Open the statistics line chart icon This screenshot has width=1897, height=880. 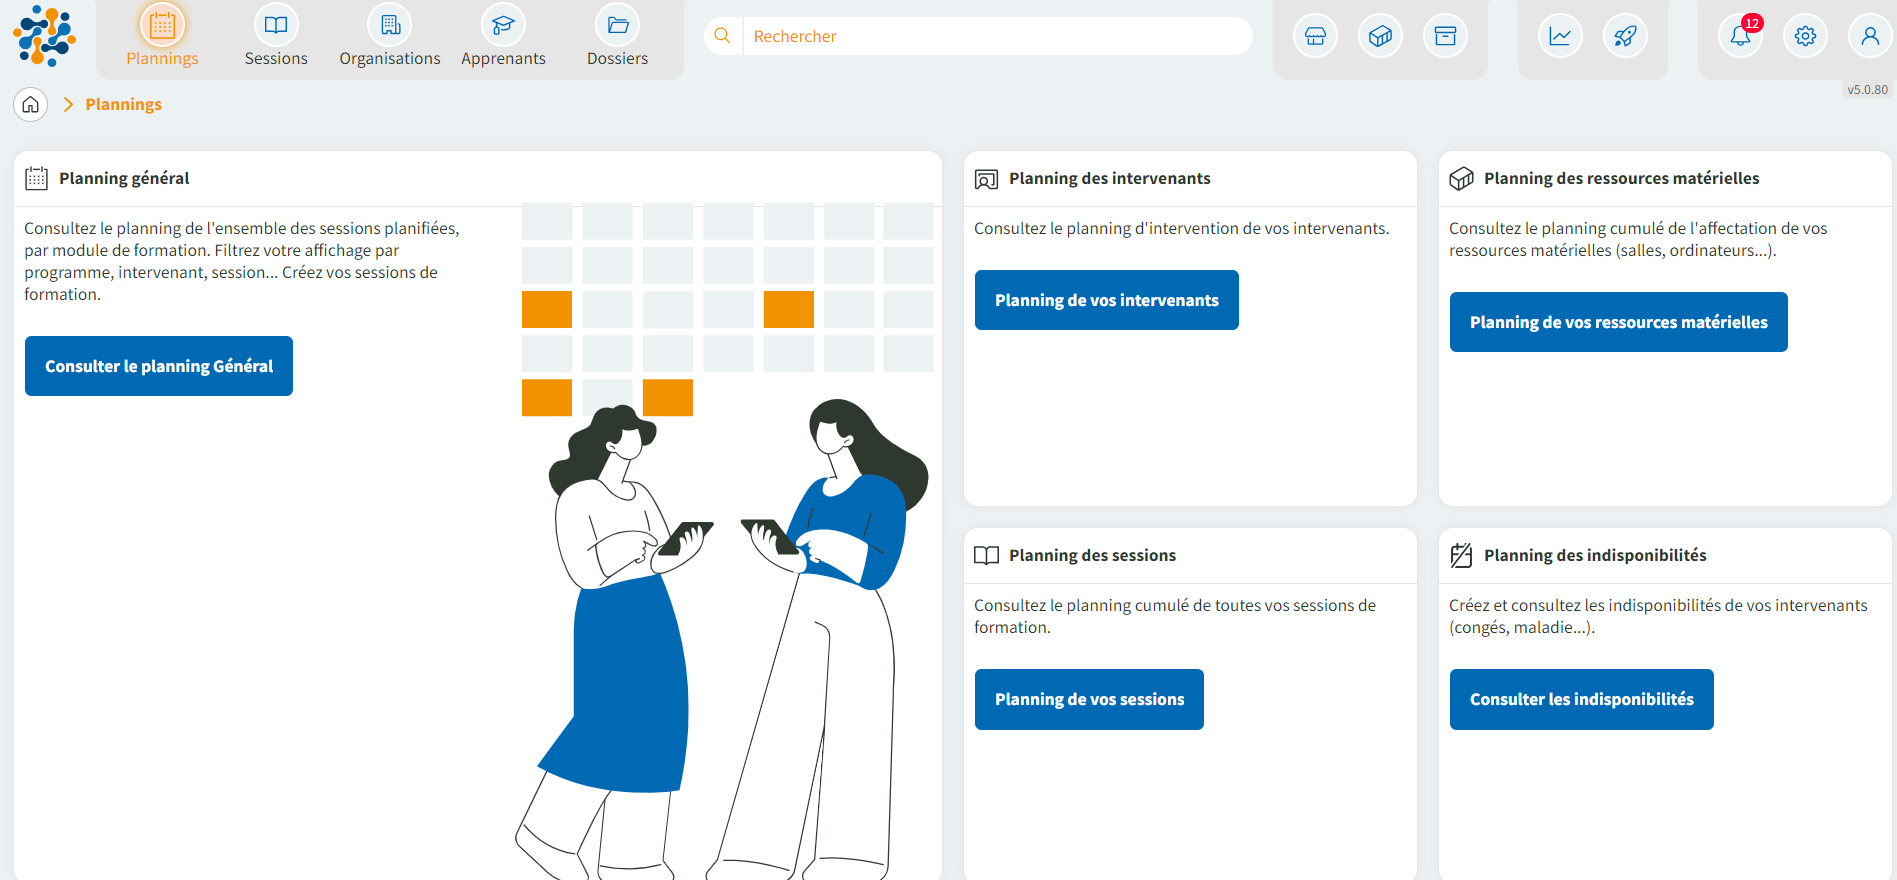(1560, 37)
